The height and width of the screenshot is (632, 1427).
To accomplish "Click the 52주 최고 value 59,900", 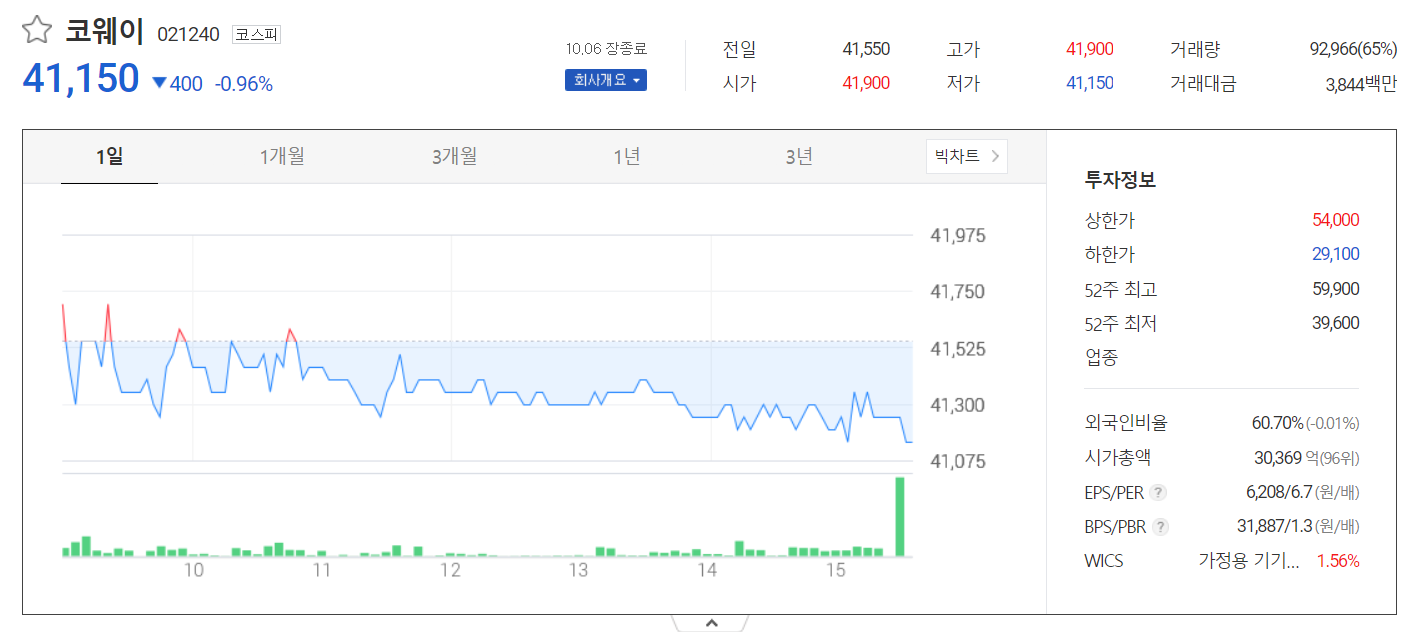I will pos(1336,289).
